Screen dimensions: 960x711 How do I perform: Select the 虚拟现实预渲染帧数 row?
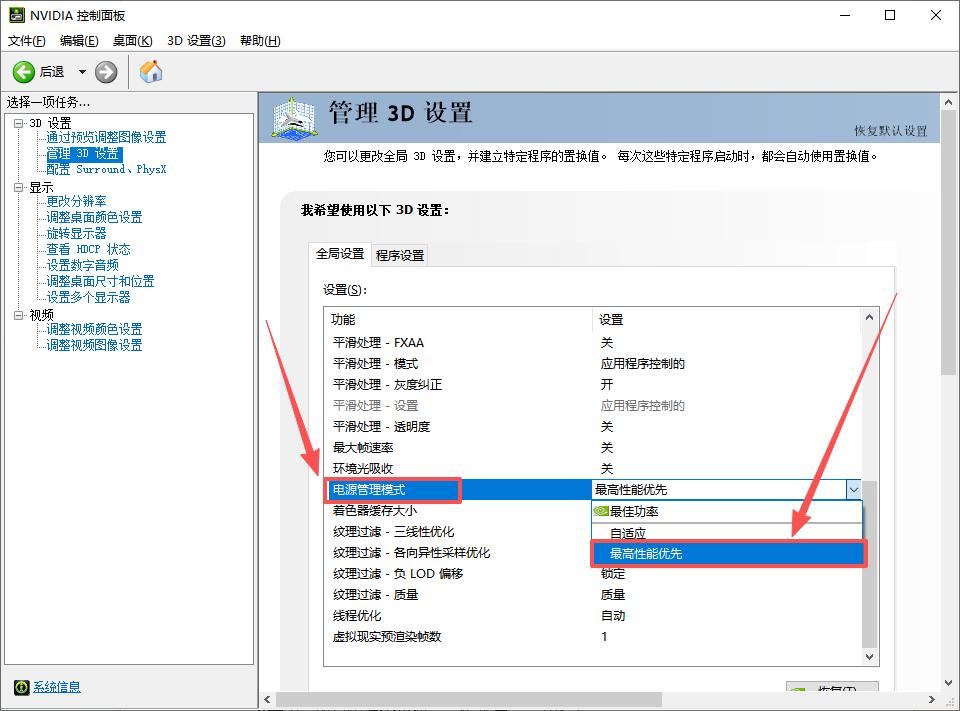(x=593, y=637)
